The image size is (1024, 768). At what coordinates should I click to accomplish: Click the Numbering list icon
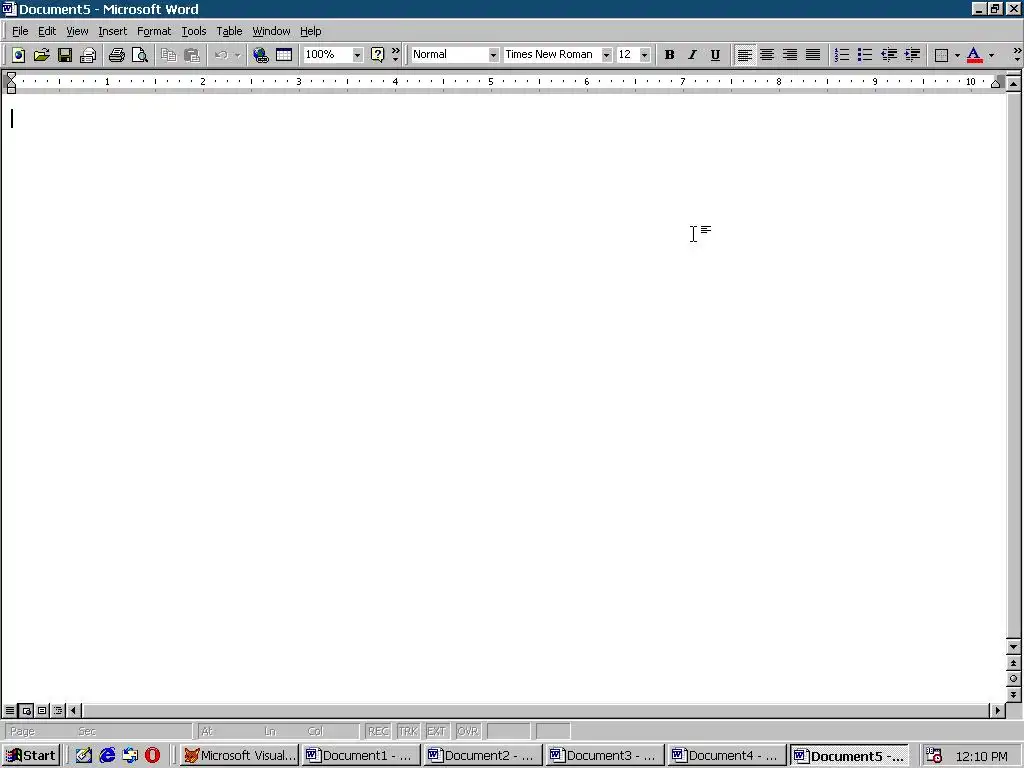coord(842,55)
